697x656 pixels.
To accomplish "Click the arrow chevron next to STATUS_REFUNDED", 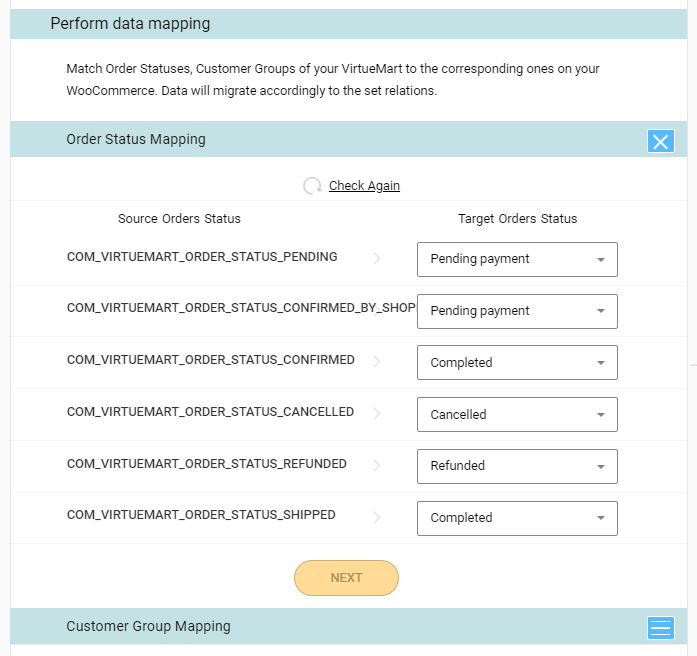I will [x=377, y=465].
